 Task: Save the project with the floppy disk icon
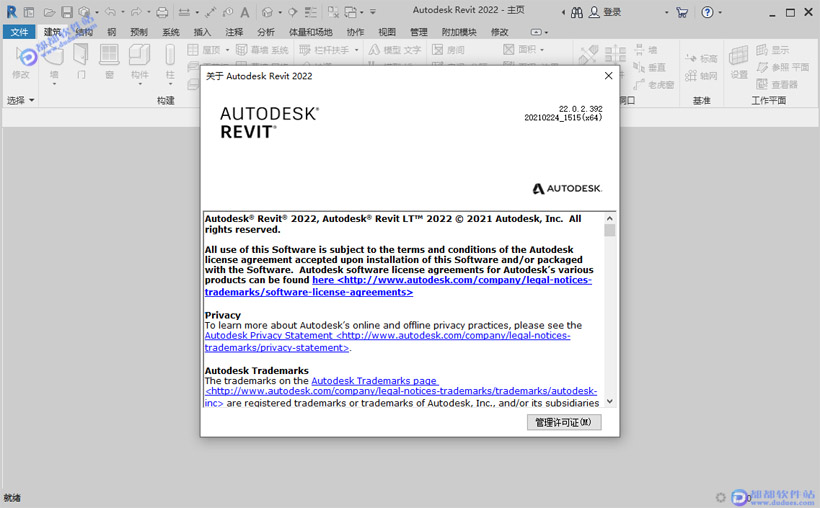pyautogui.click(x=67, y=12)
